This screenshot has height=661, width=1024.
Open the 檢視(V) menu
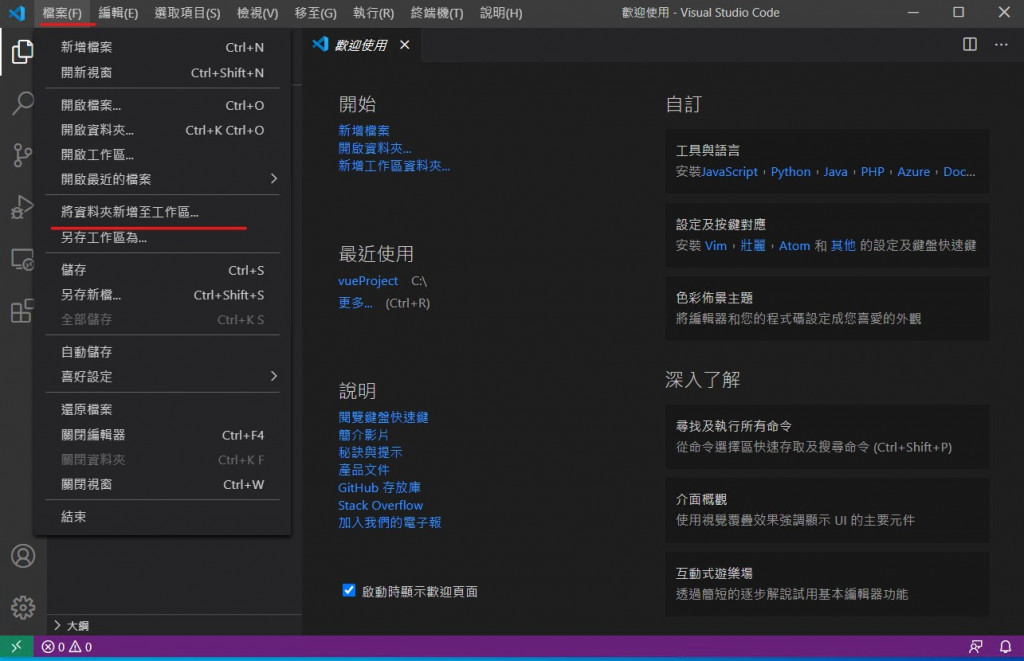257,13
